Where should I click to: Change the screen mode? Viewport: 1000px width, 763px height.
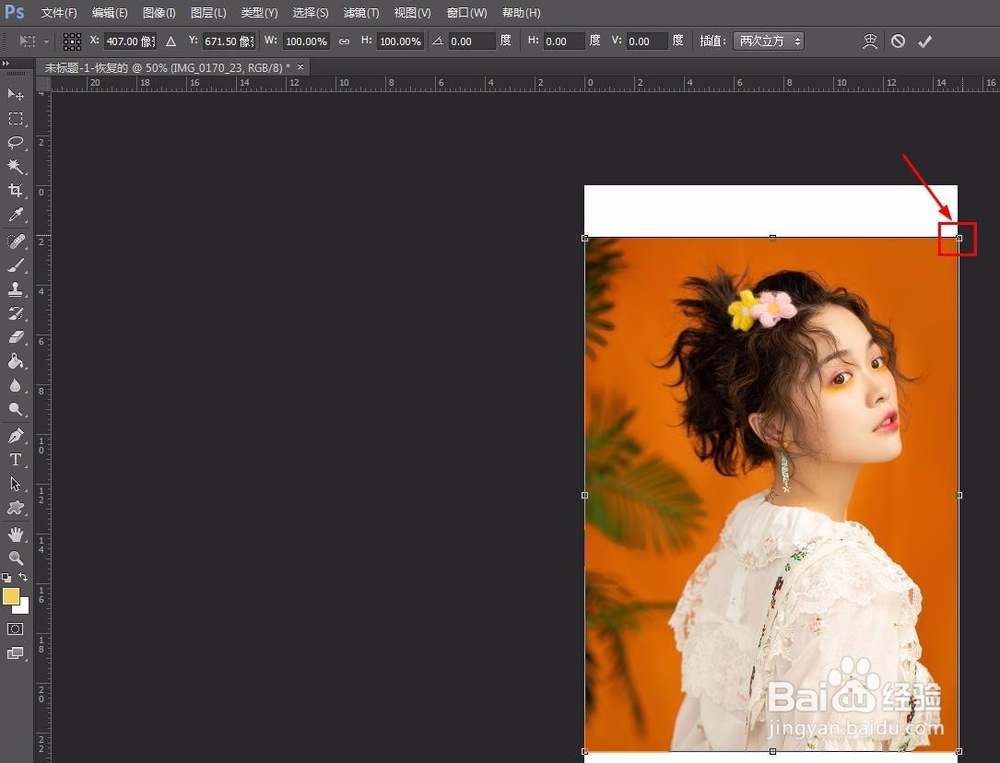coord(15,653)
